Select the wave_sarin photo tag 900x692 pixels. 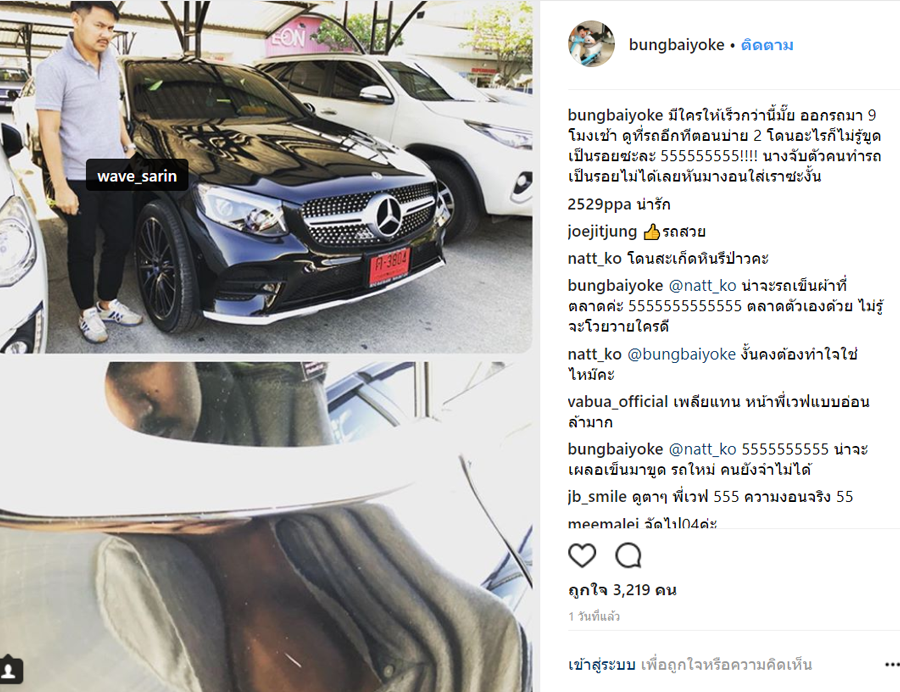click(x=137, y=176)
